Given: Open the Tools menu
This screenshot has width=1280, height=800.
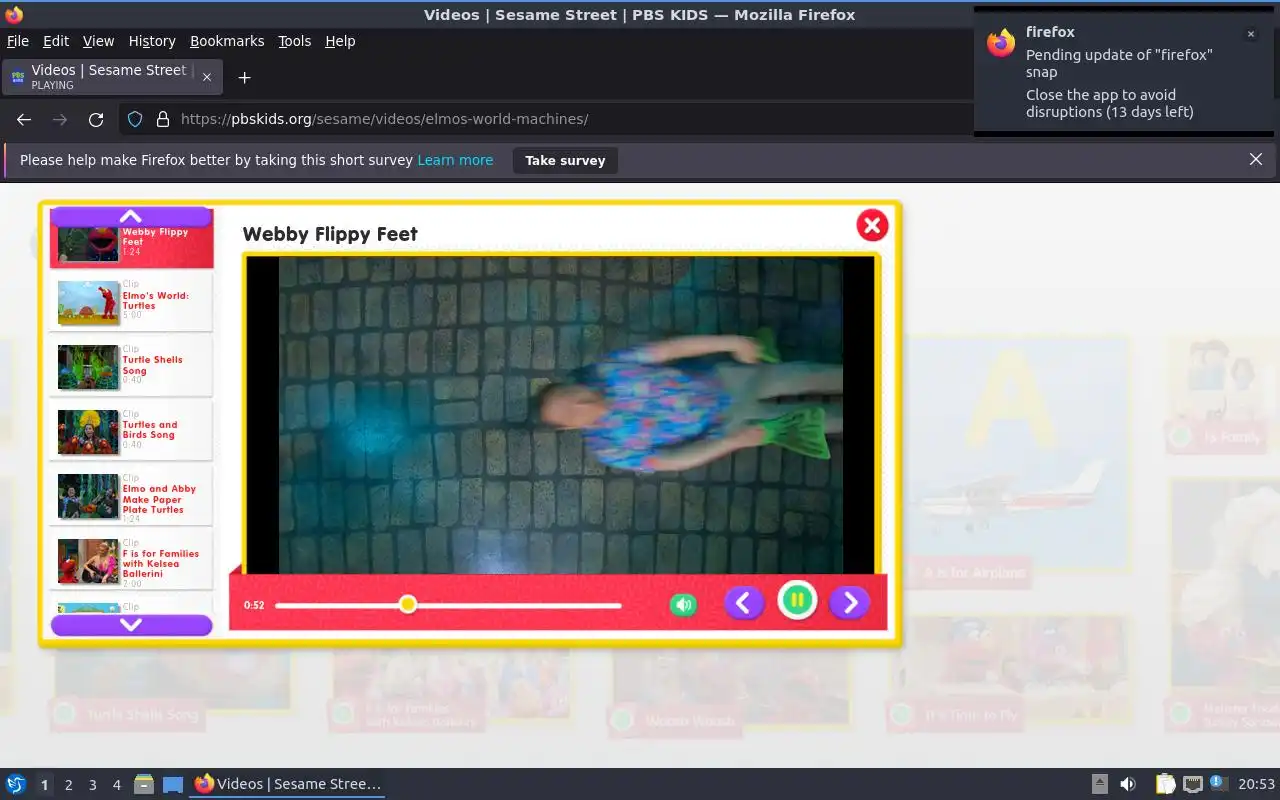Looking at the screenshot, I should coord(295,41).
